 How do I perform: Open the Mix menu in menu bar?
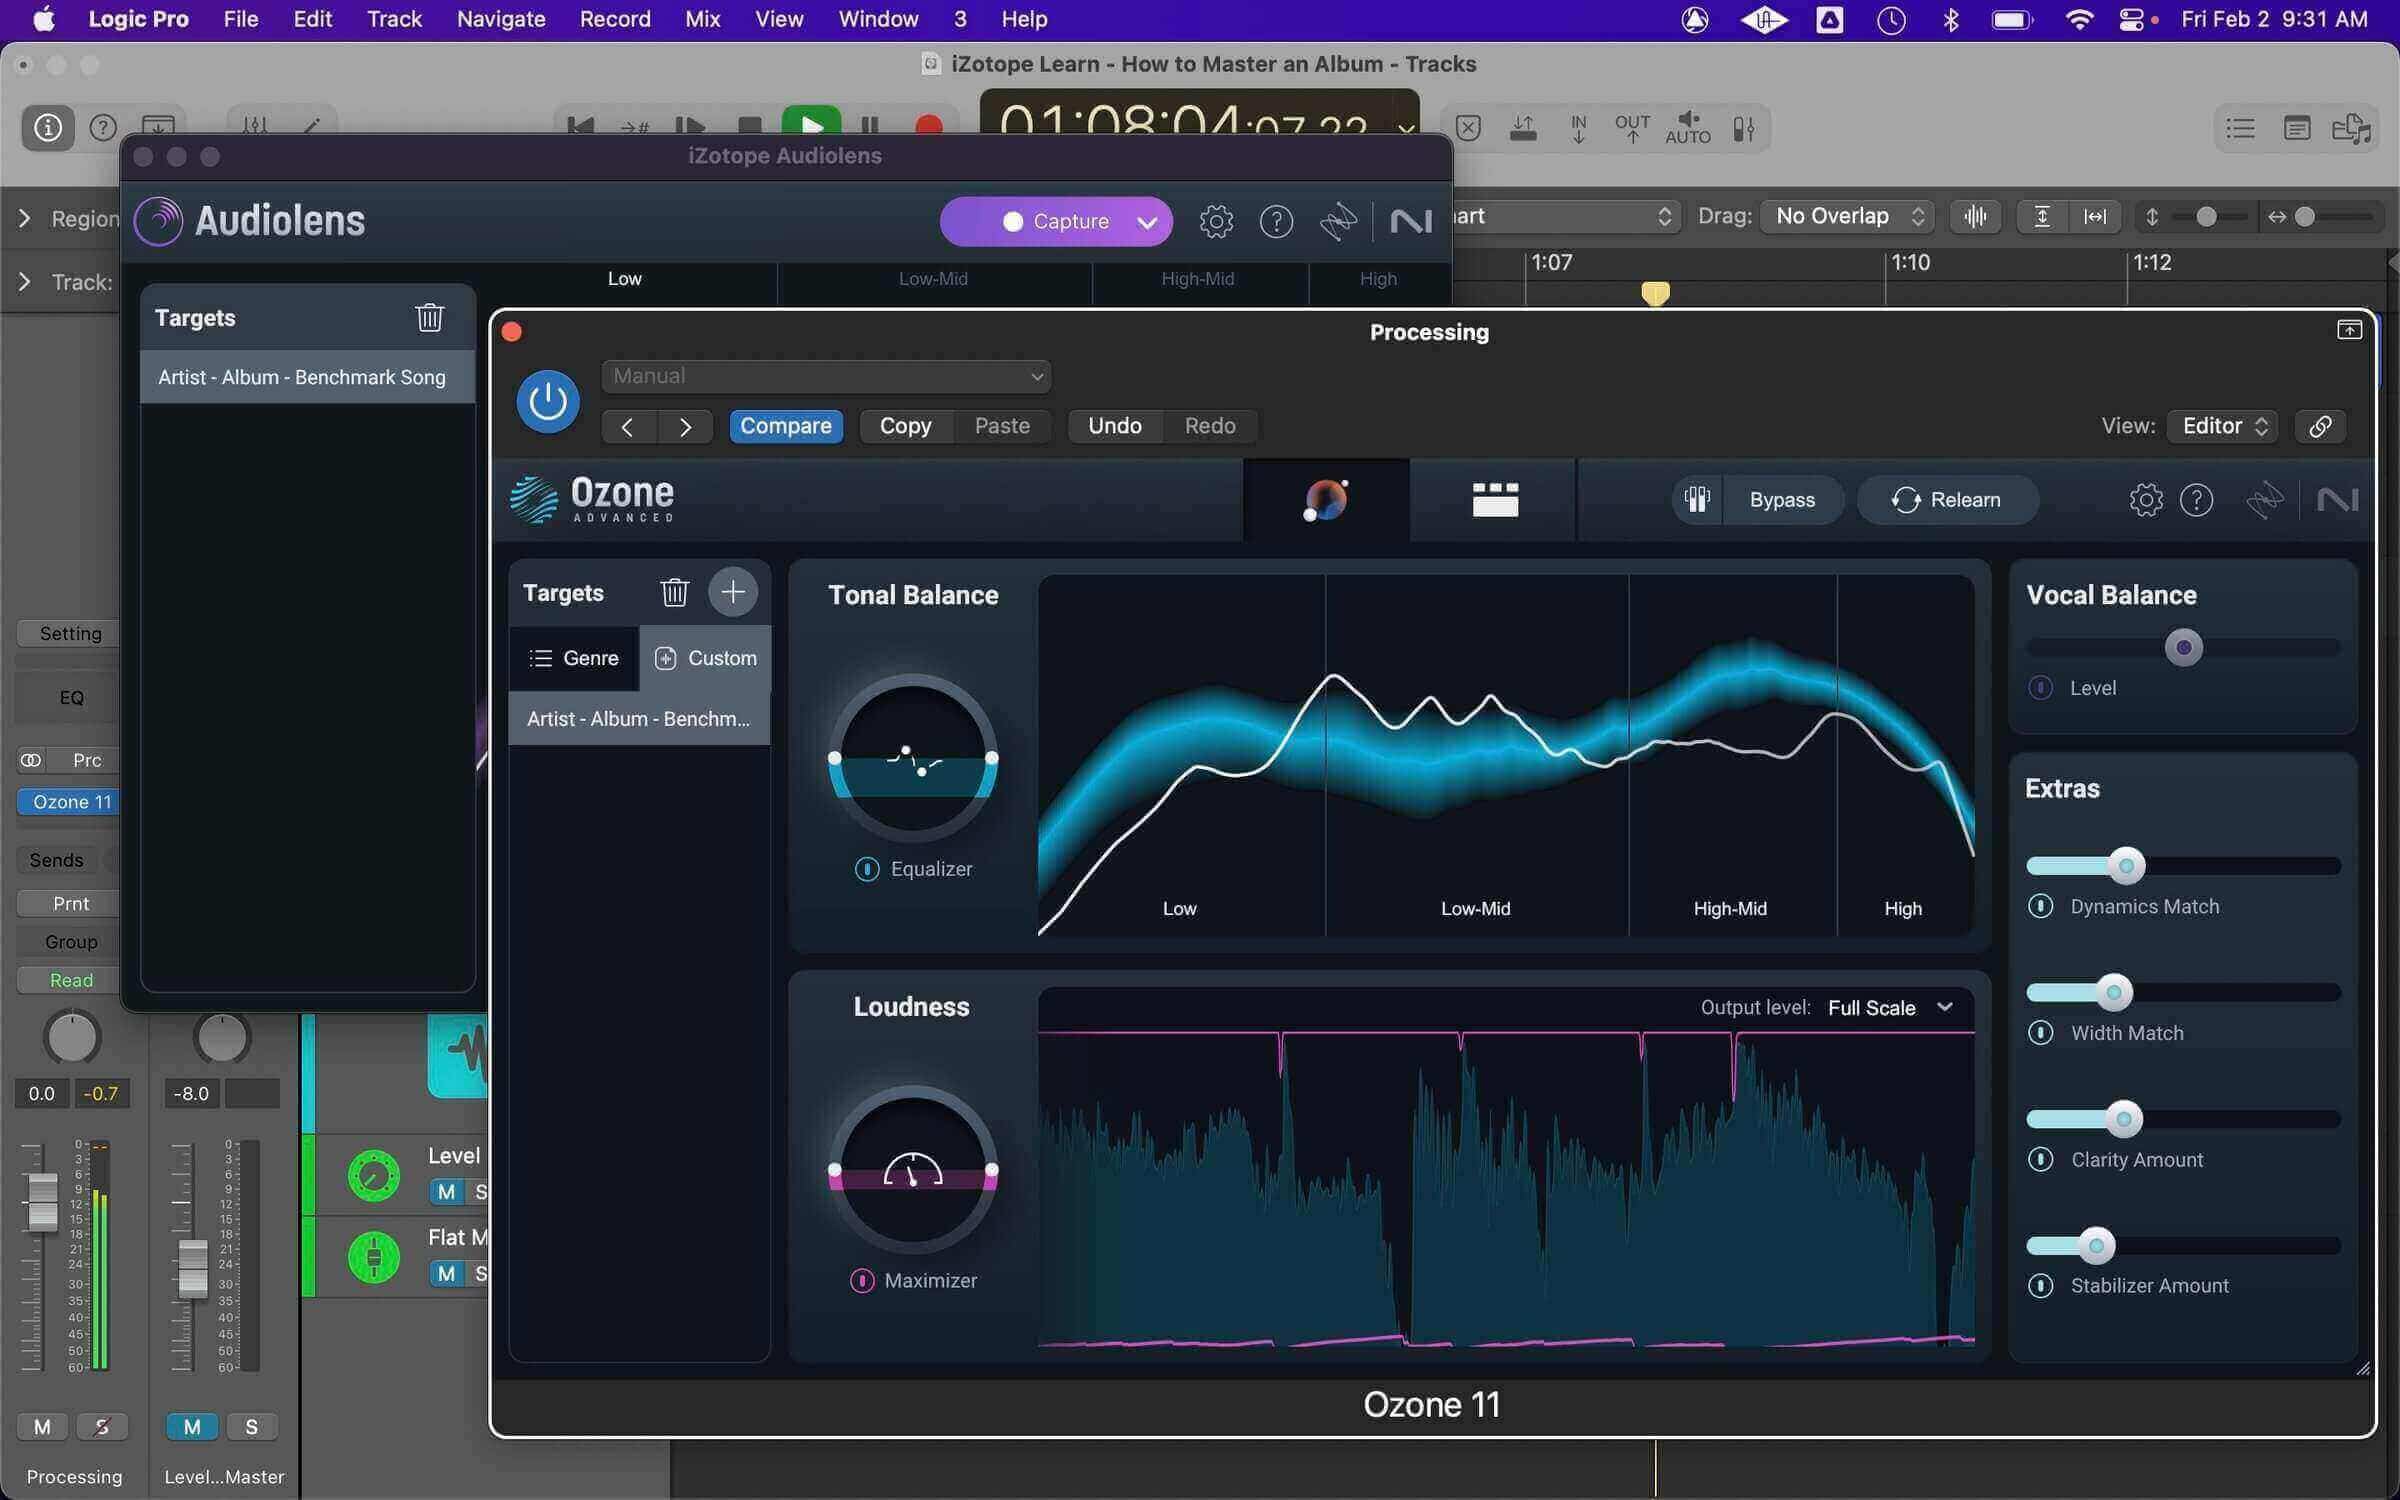[702, 19]
